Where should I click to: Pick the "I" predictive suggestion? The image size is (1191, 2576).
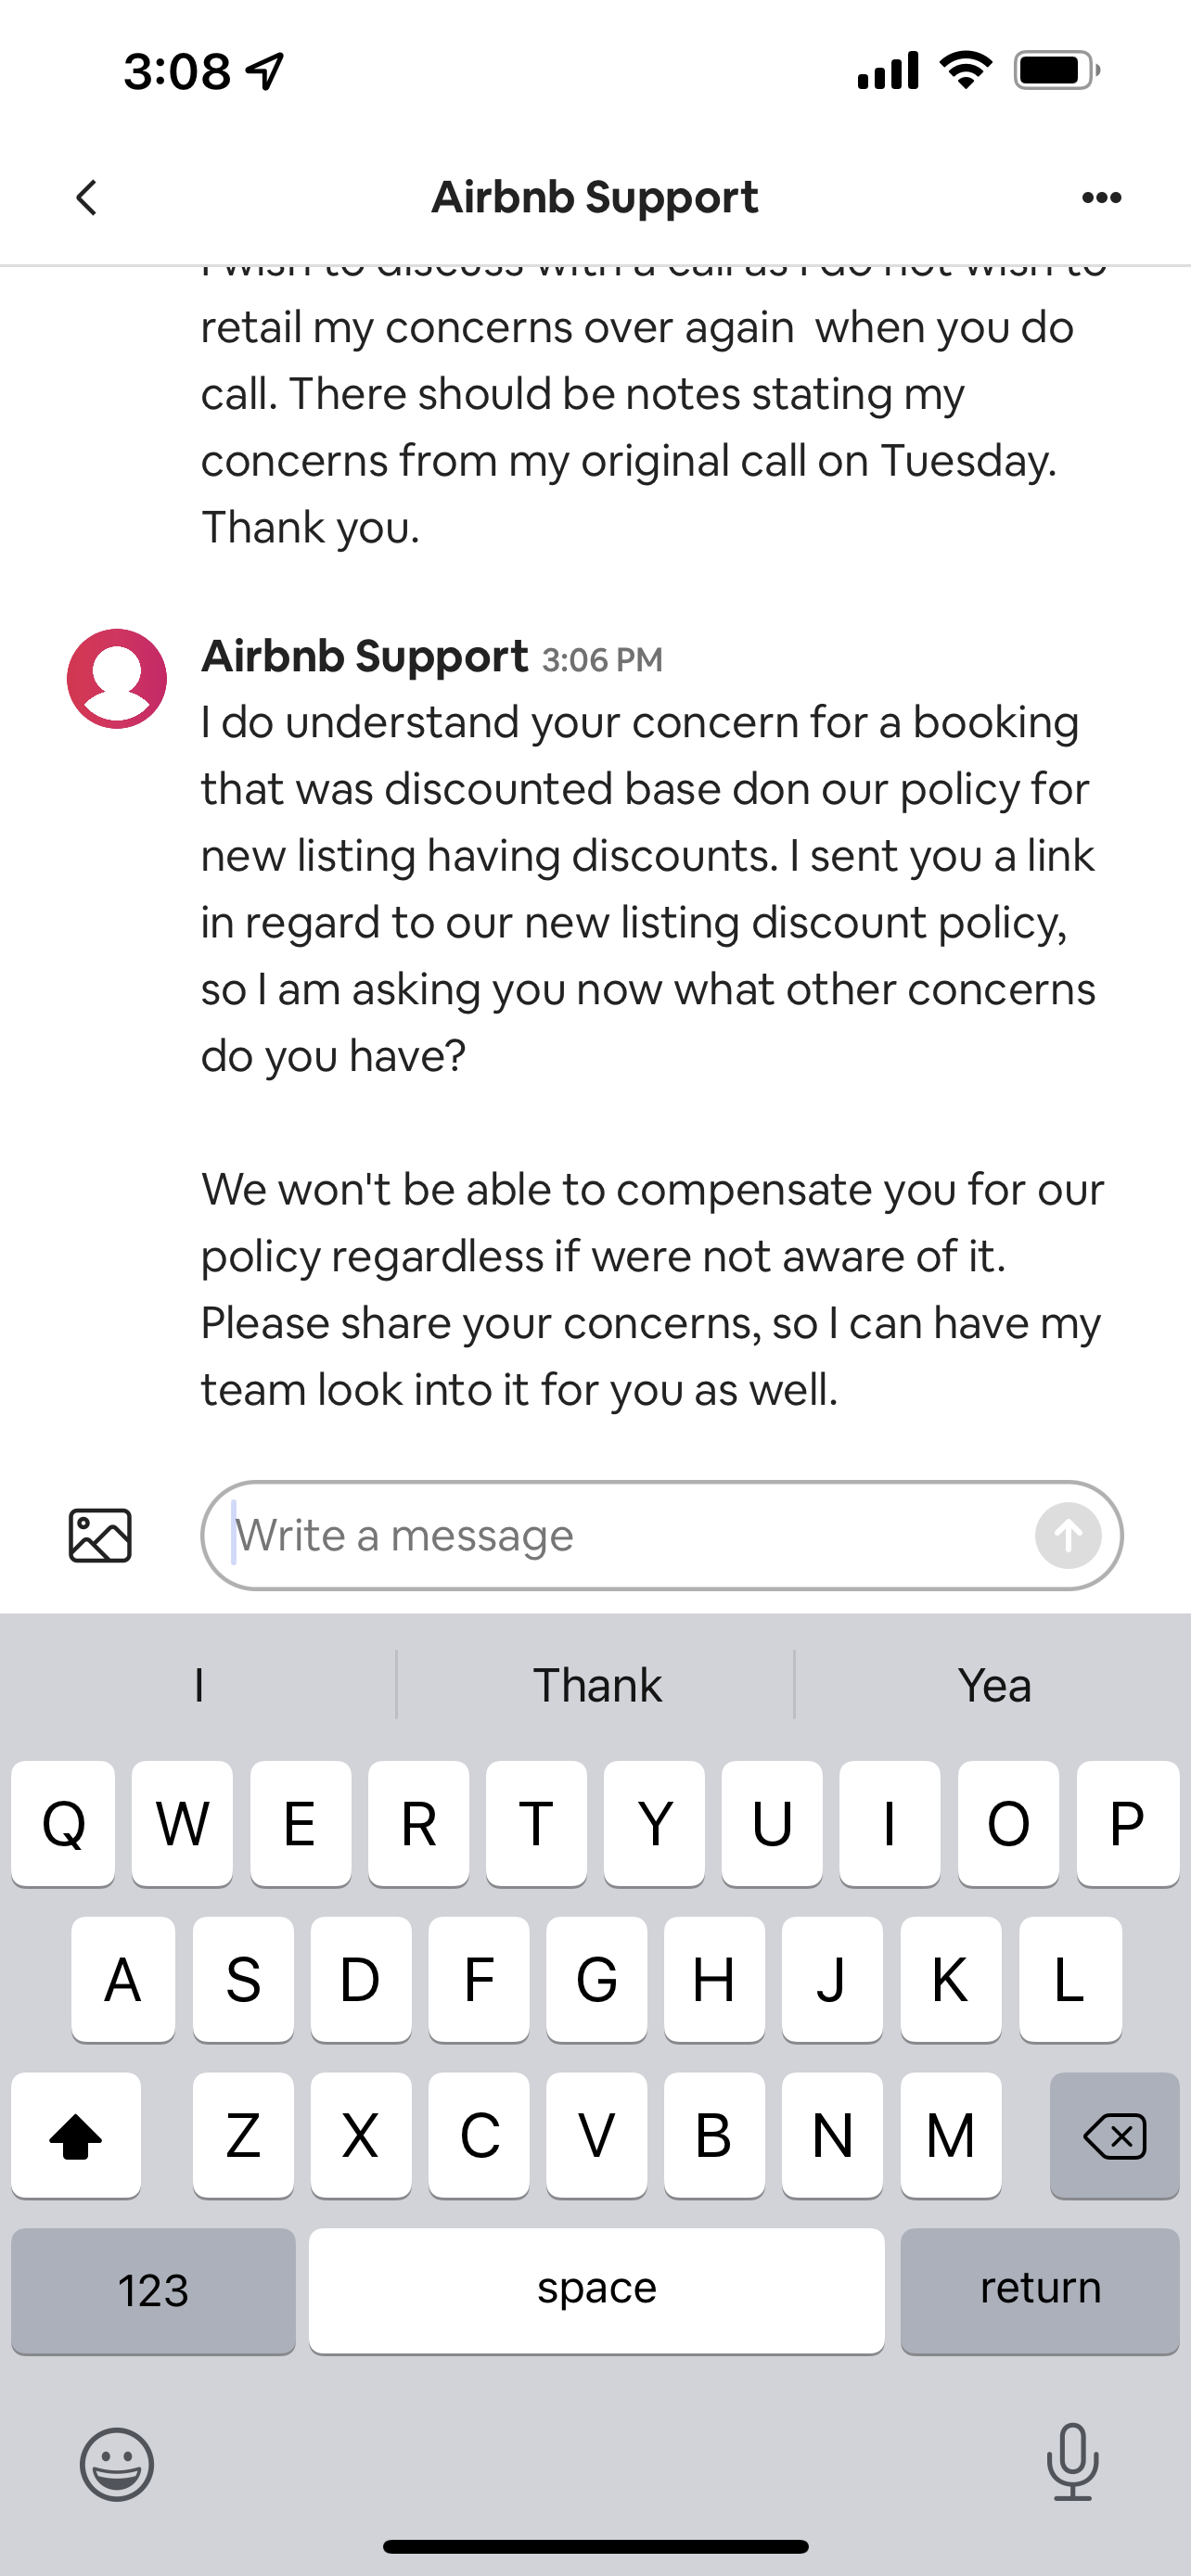[x=199, y=1685]
